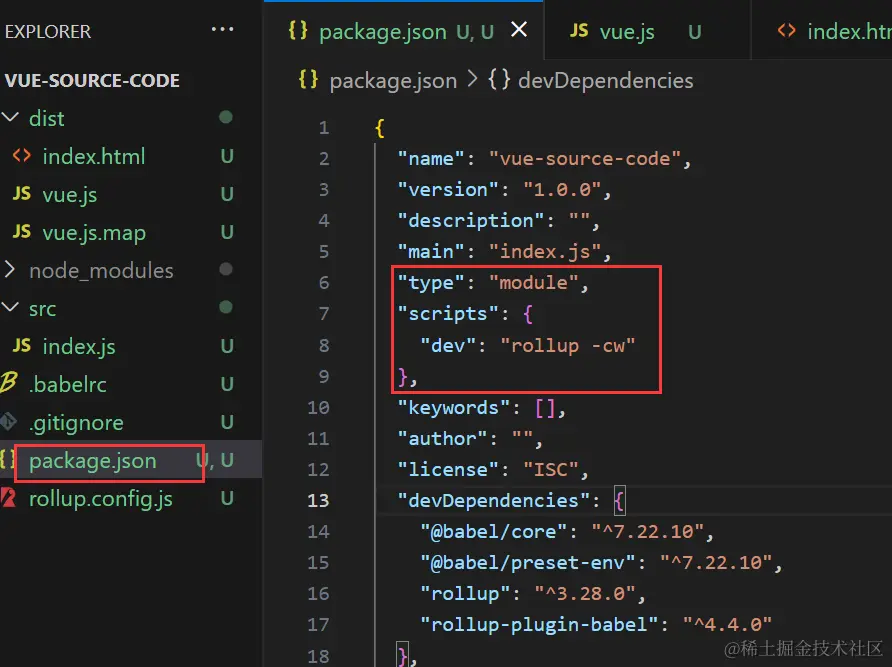
Task: Click the JSON icon in breadcrumb before package.json
Action: click(308, 80)
